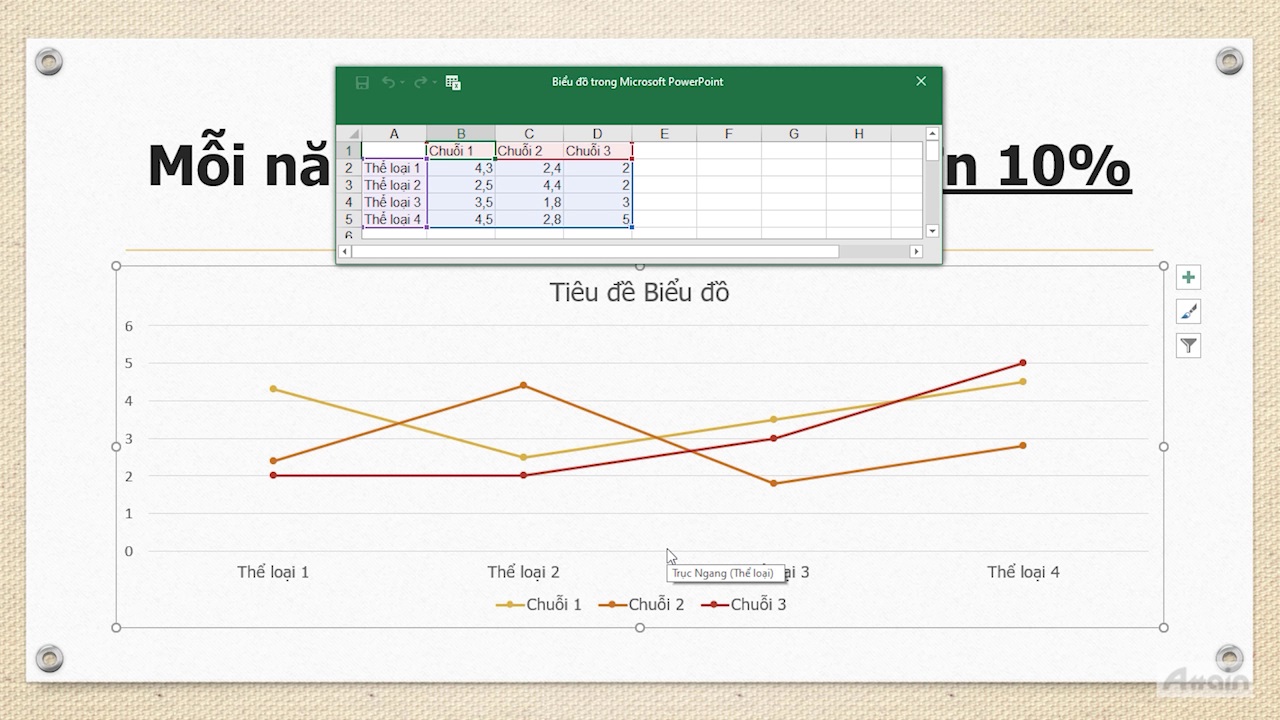Open the Chart Styles brush button
The image size is (1280, 720).
coord(1188,312)
